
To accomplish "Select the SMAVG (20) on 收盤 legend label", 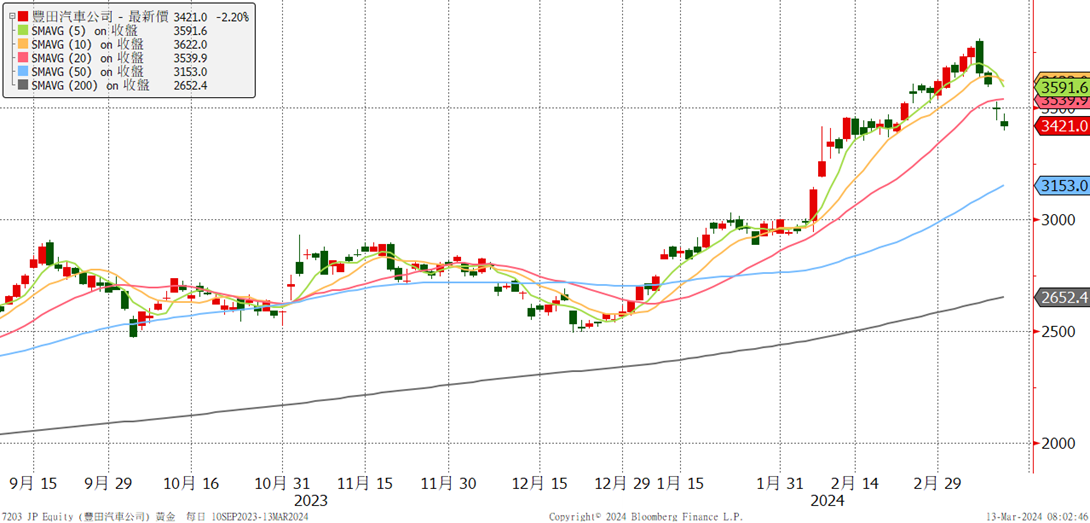I will click(88, 58).
